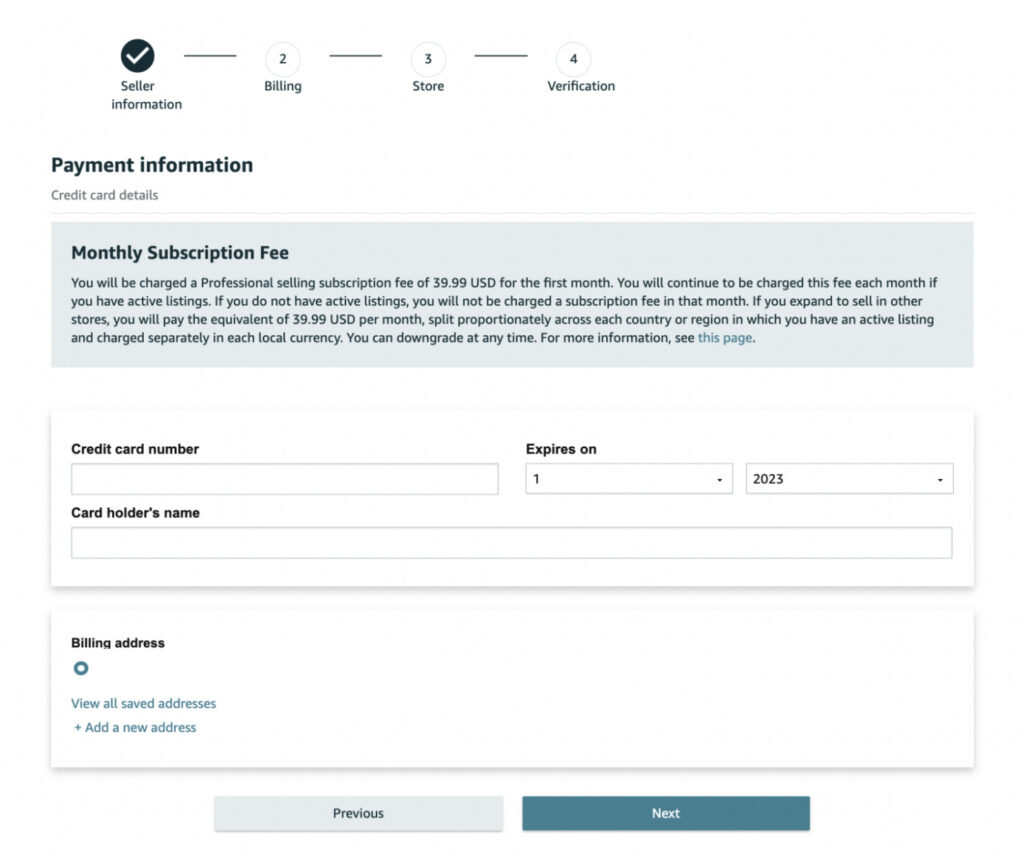Focus the Card holder's name field

[511, 543]
